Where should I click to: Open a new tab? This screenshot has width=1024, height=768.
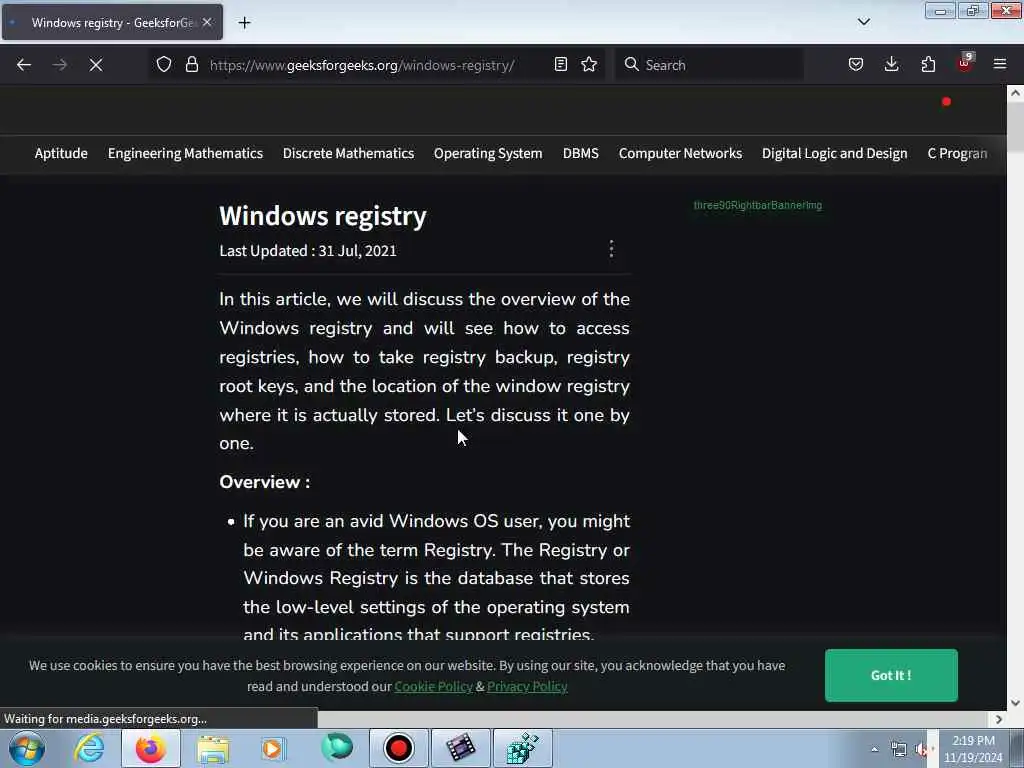pos(244,23)
